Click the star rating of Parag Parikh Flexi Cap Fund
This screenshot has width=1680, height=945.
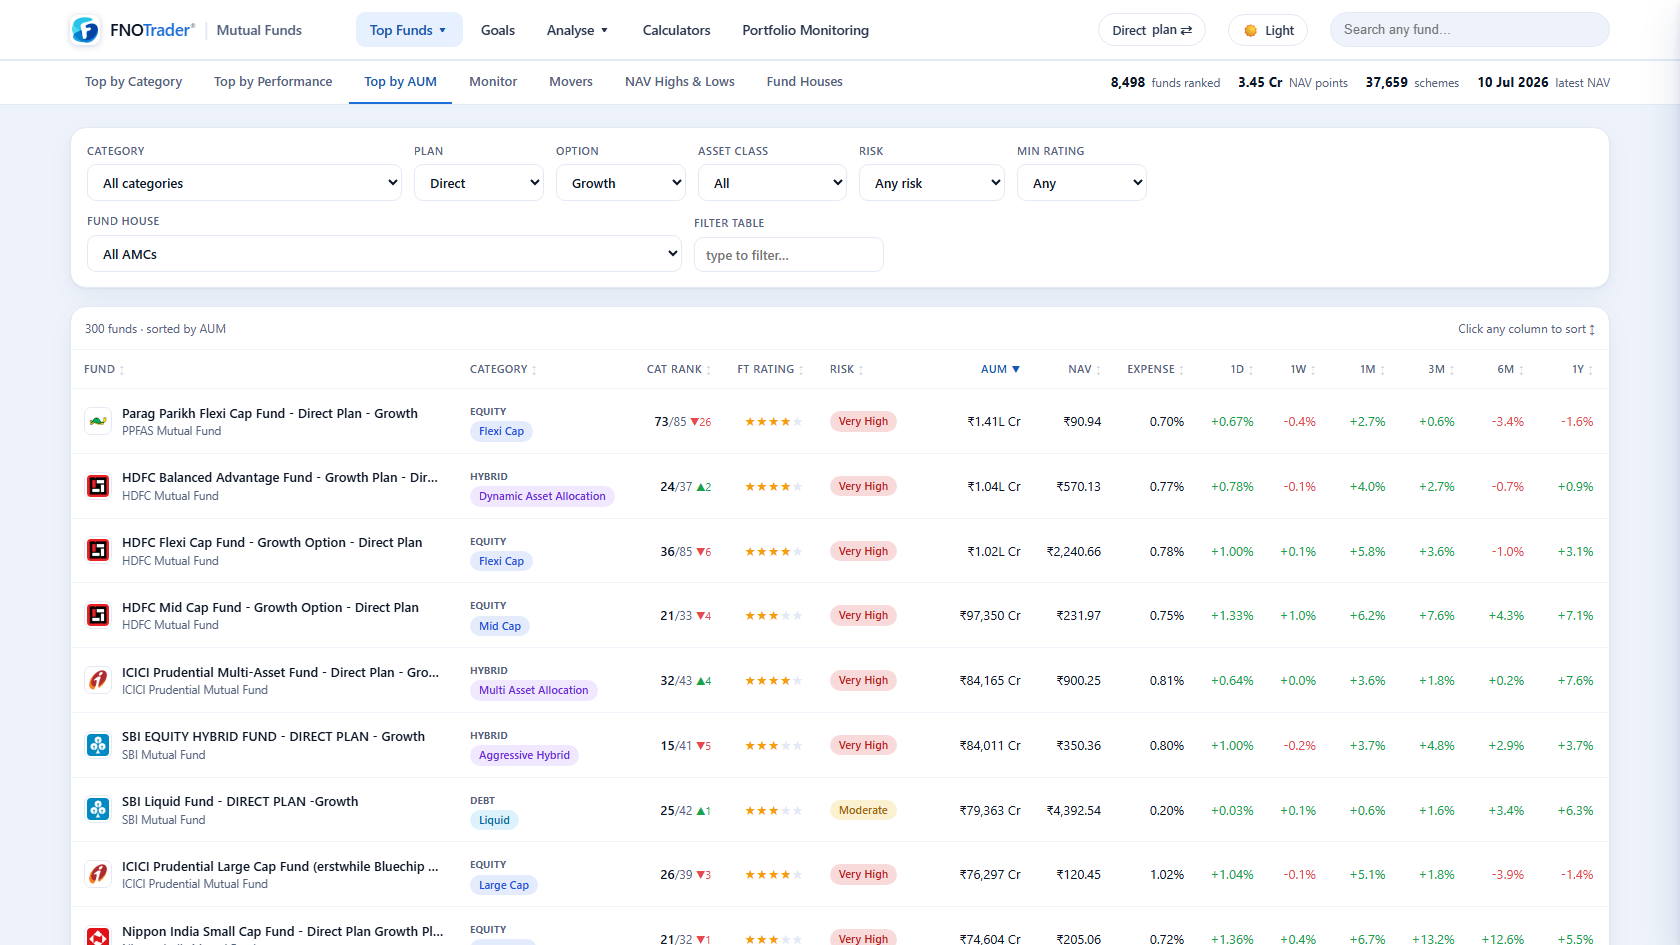[x=773, y=422]
